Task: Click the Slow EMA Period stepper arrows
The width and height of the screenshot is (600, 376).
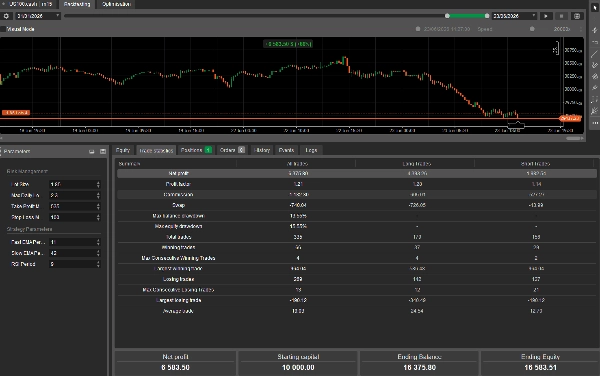Action: tap(98, 253)
